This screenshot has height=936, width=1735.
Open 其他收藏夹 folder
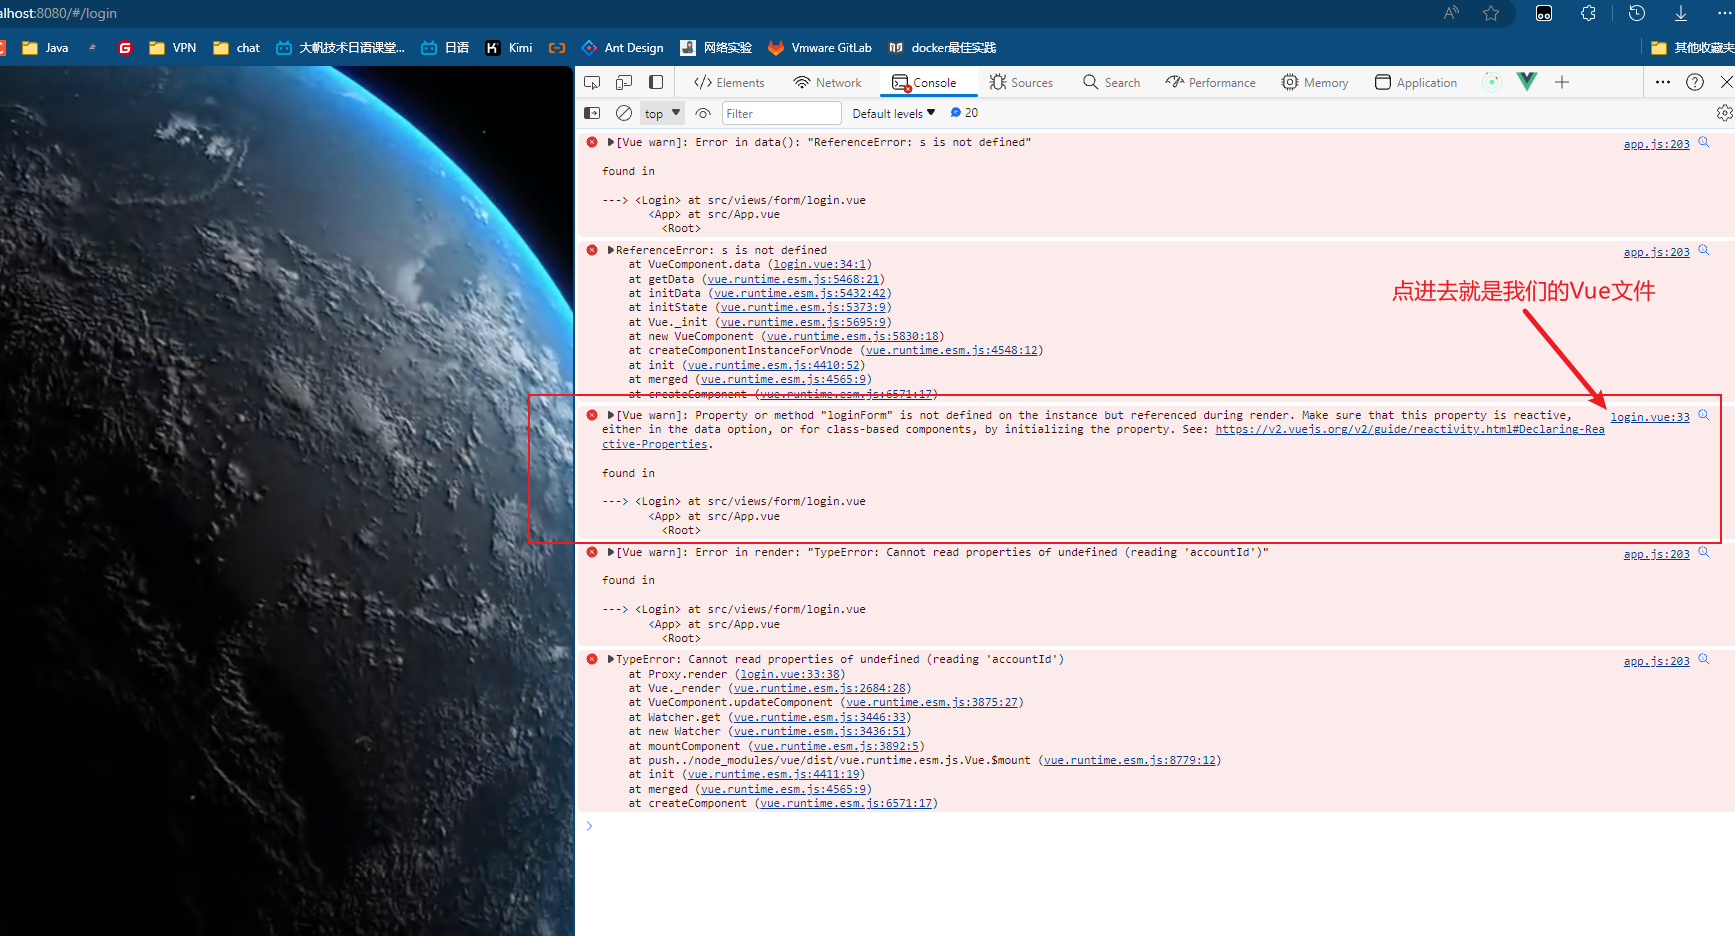pyautogui.click(x=1693, y=47)
